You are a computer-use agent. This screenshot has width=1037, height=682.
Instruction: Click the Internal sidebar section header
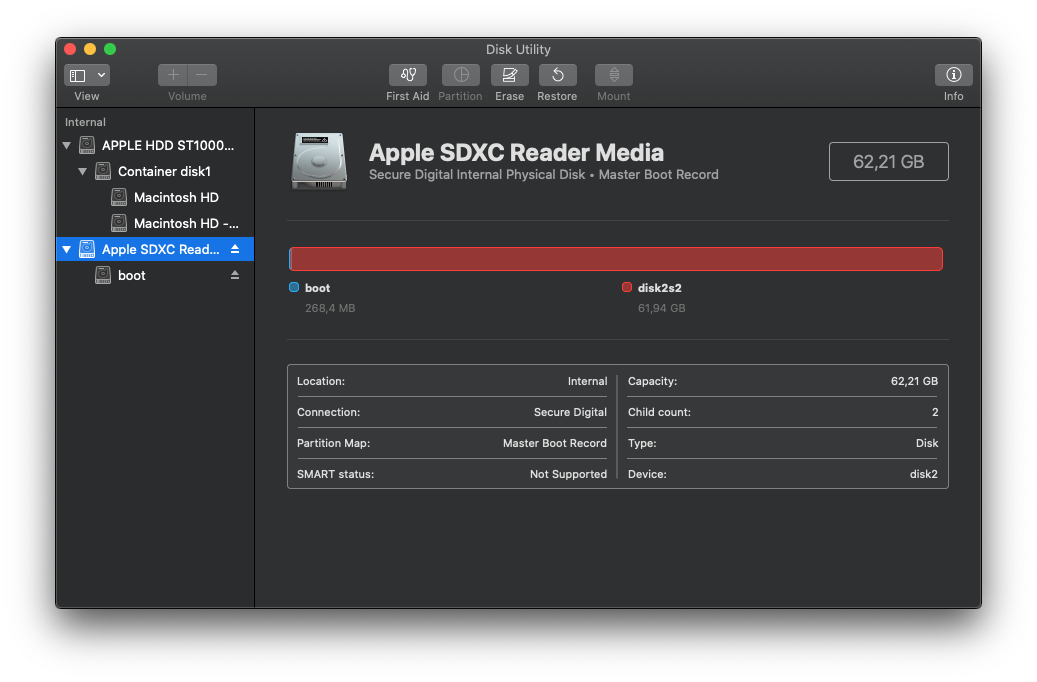pos(85,122)
